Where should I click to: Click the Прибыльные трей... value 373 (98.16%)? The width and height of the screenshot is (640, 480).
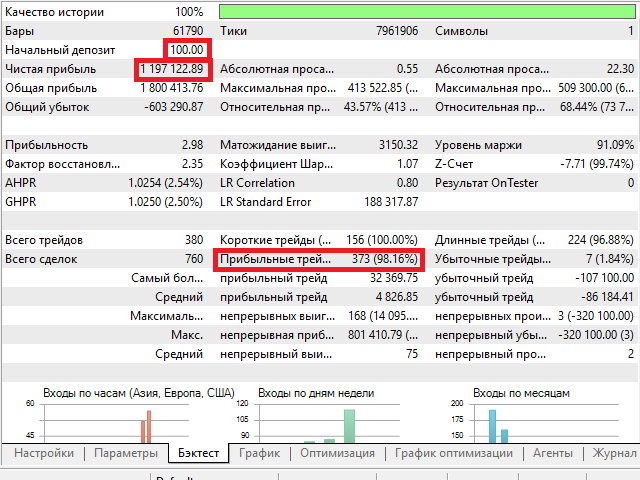pos(385,259)
